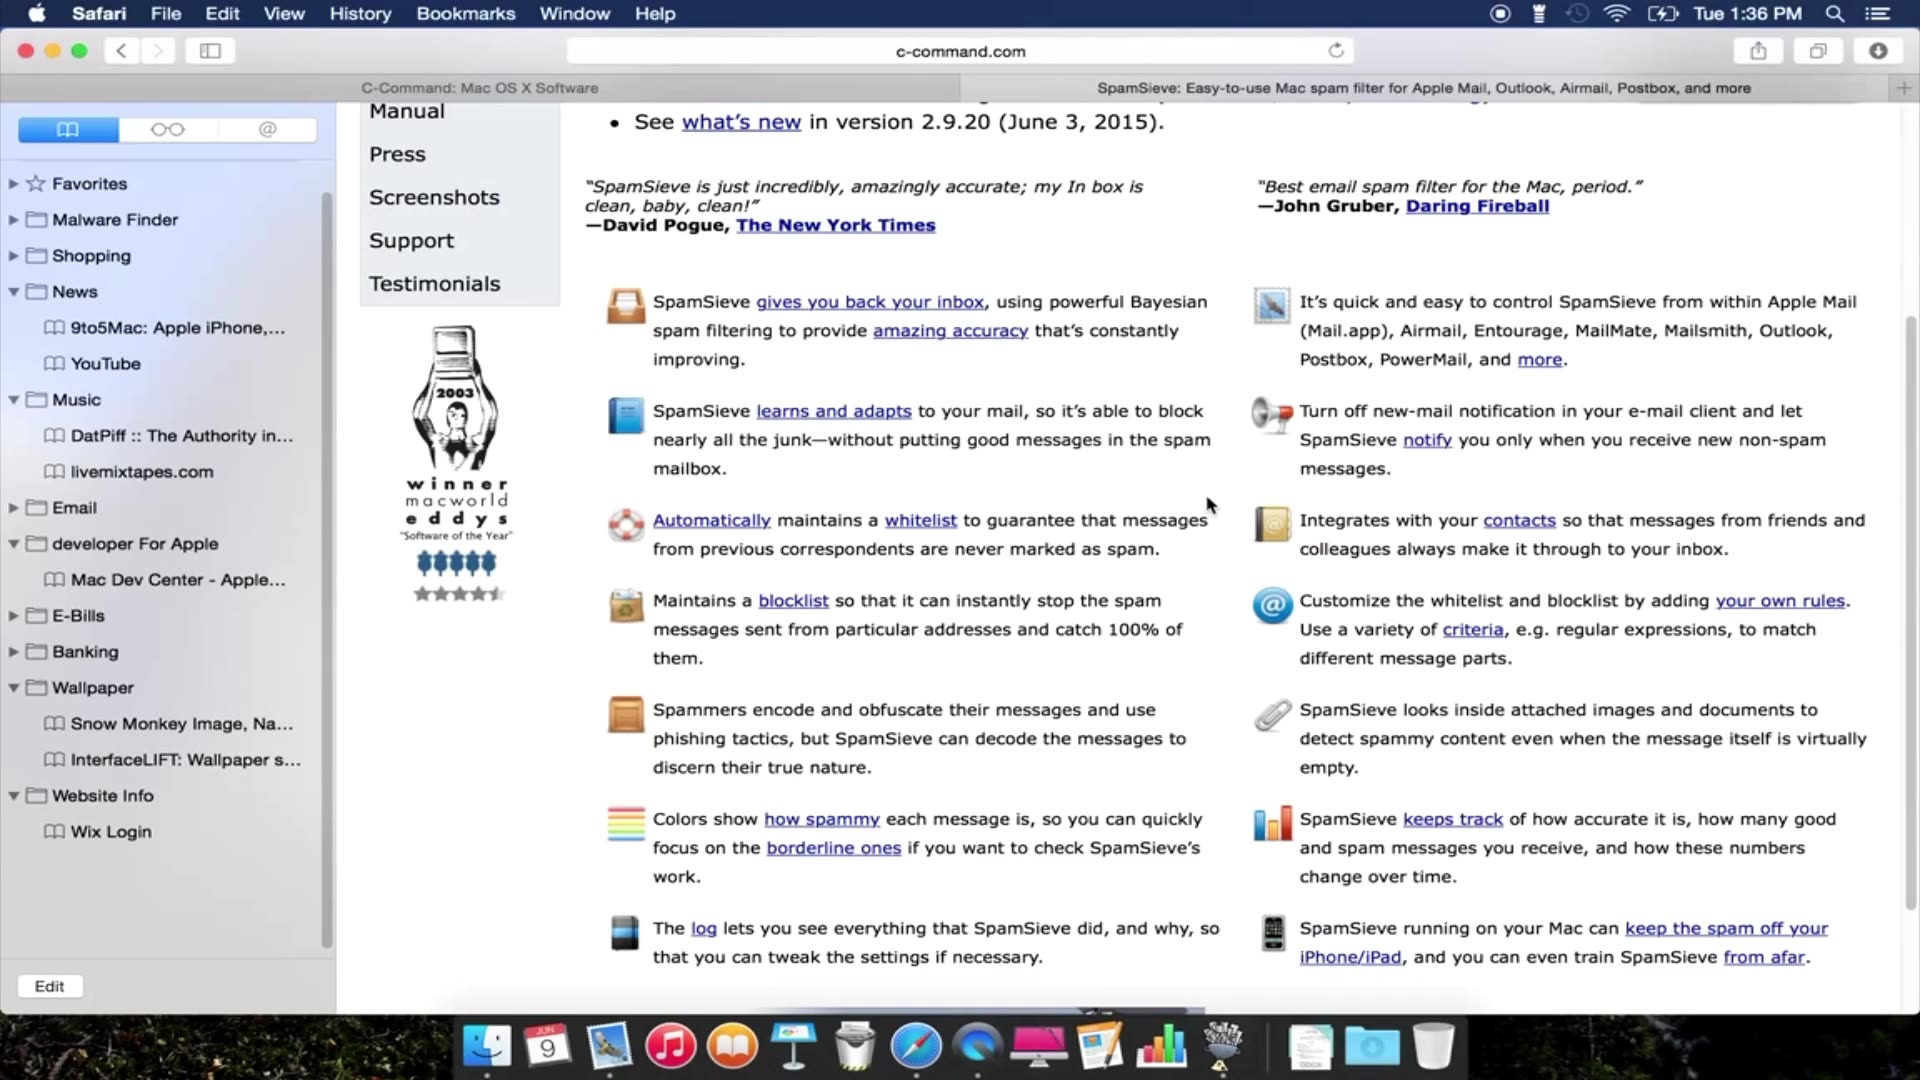Open Finder from the Dock
Viewport: 1920px width, 1080px height.
[x=487, y=1046]
